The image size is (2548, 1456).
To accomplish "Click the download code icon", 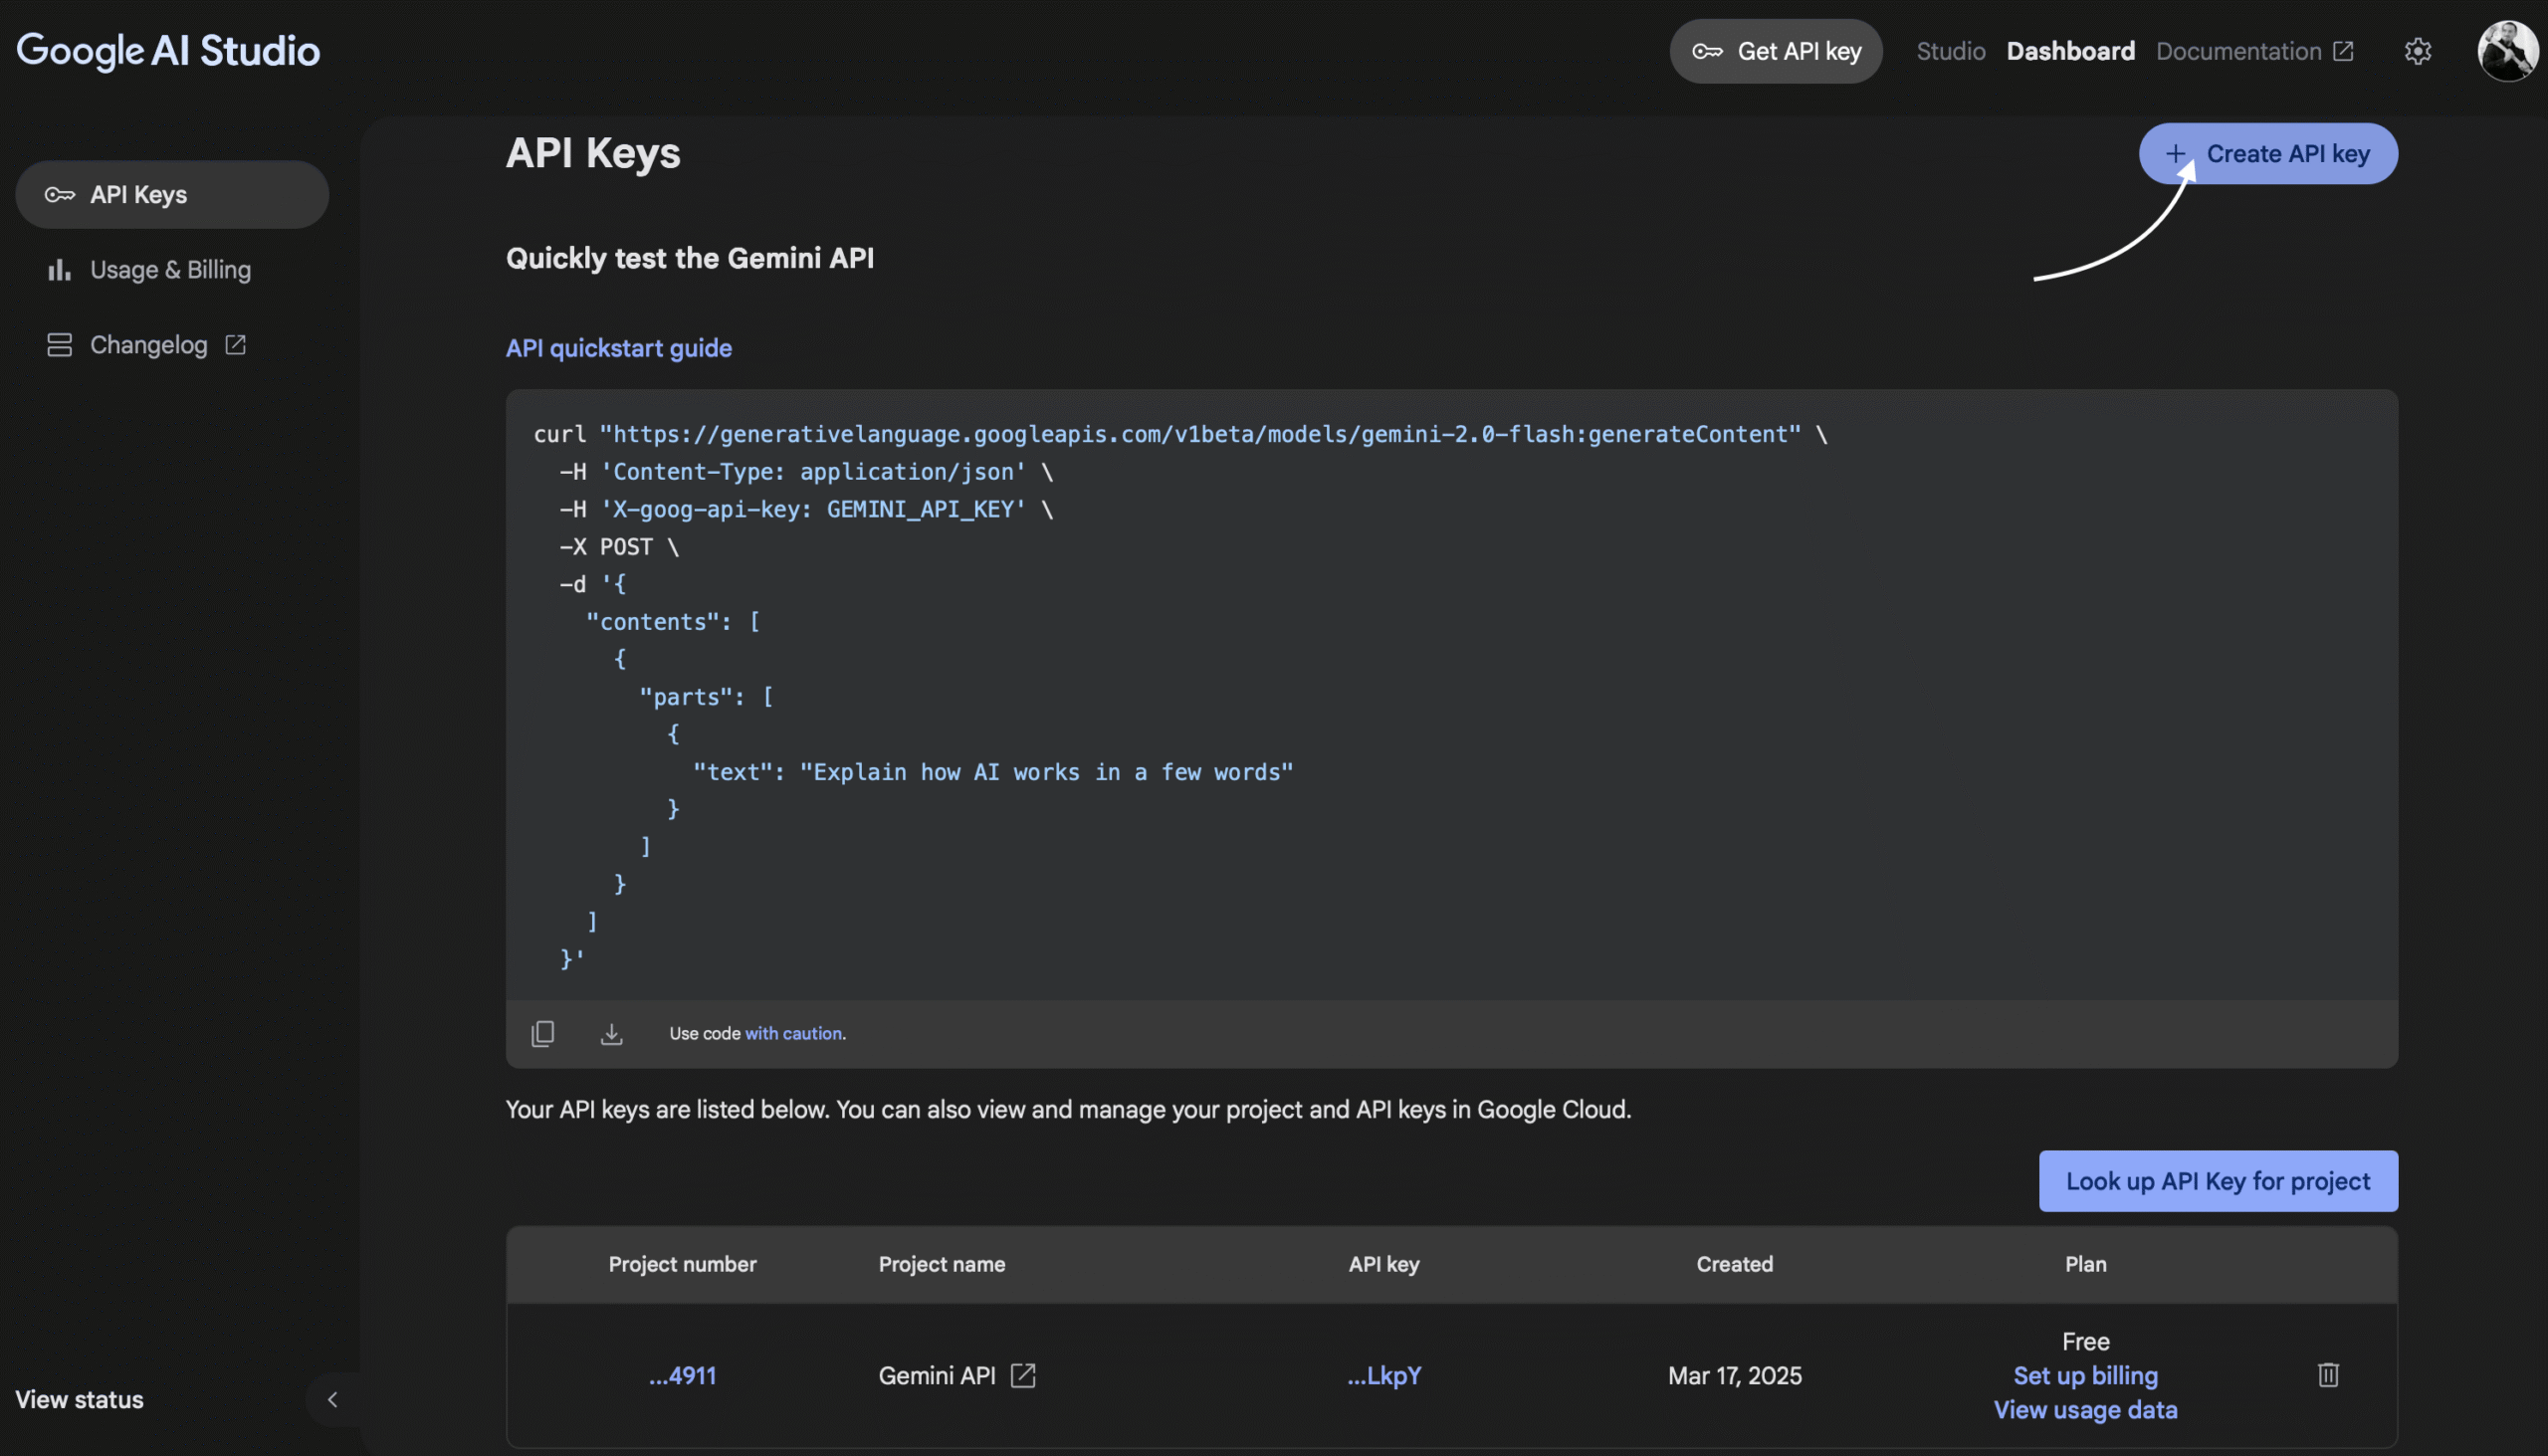I will pyautogui.click(x=611, y=1033).
